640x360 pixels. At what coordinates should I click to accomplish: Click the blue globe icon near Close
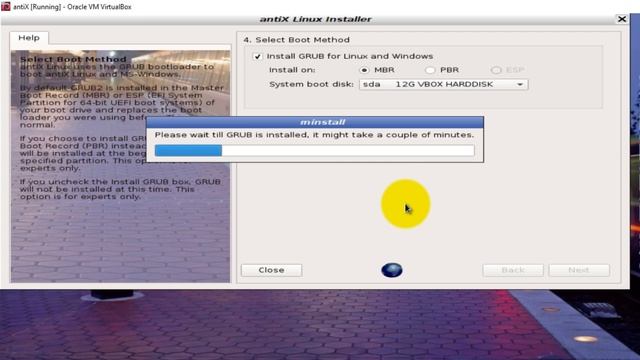coord(392,270)
